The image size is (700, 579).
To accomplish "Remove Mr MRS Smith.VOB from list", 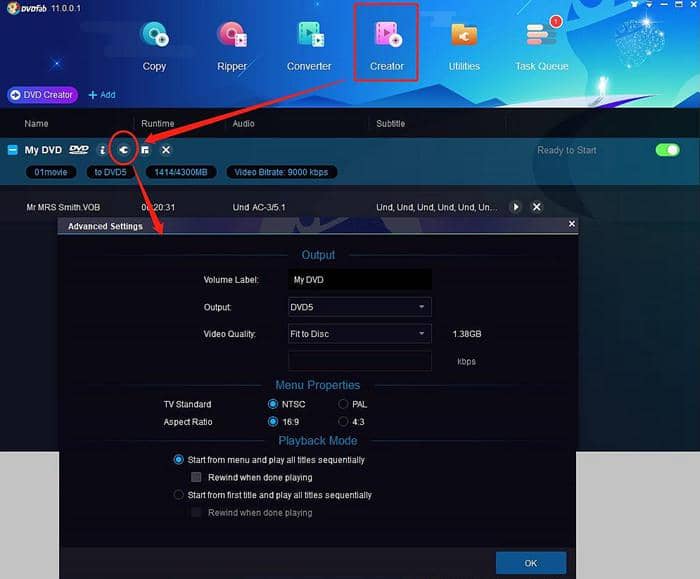I will (537, 207).
